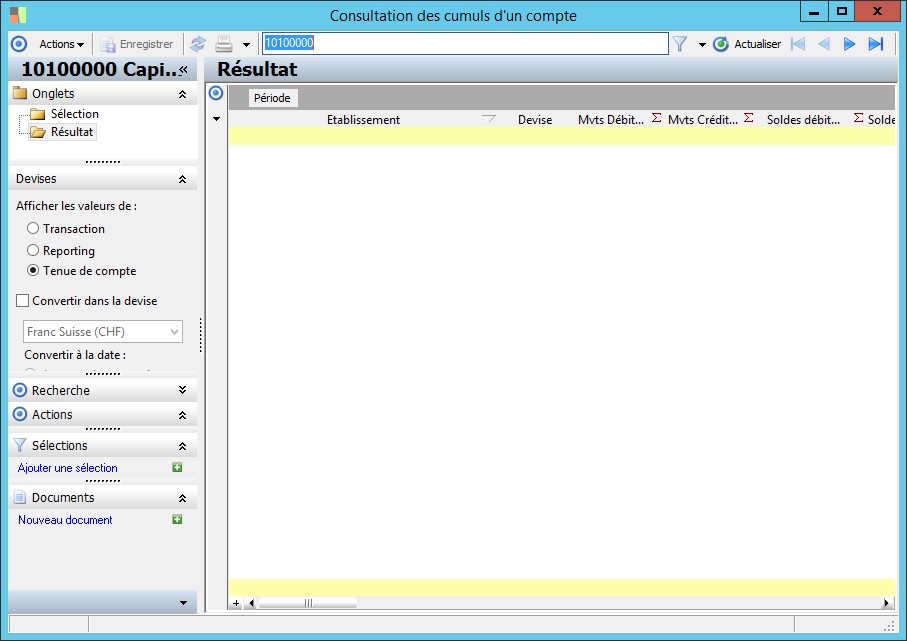Click the Soldes débit column header
The image size is (907, 641).
pyautogui.click(x=803, y=120)
